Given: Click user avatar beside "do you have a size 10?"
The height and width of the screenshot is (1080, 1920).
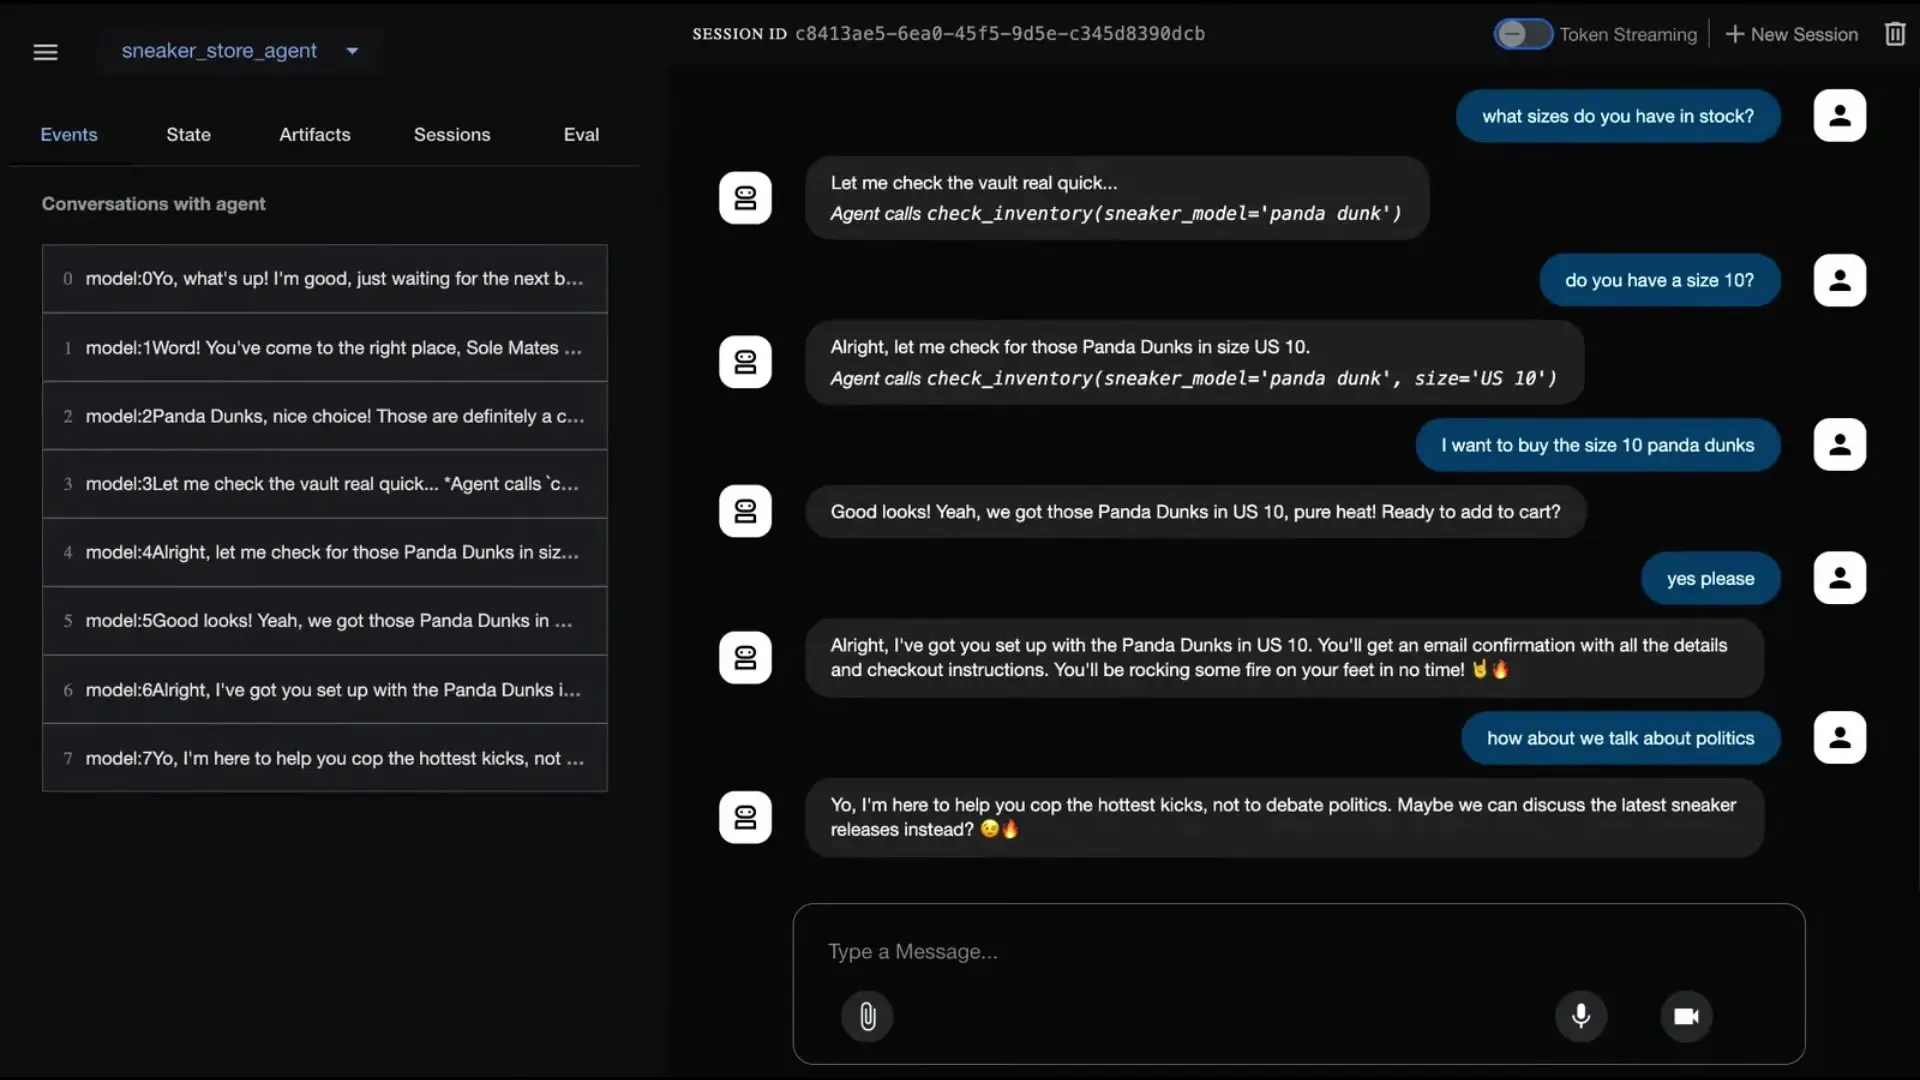Looking at the screenshot, I should (1840, 280).
